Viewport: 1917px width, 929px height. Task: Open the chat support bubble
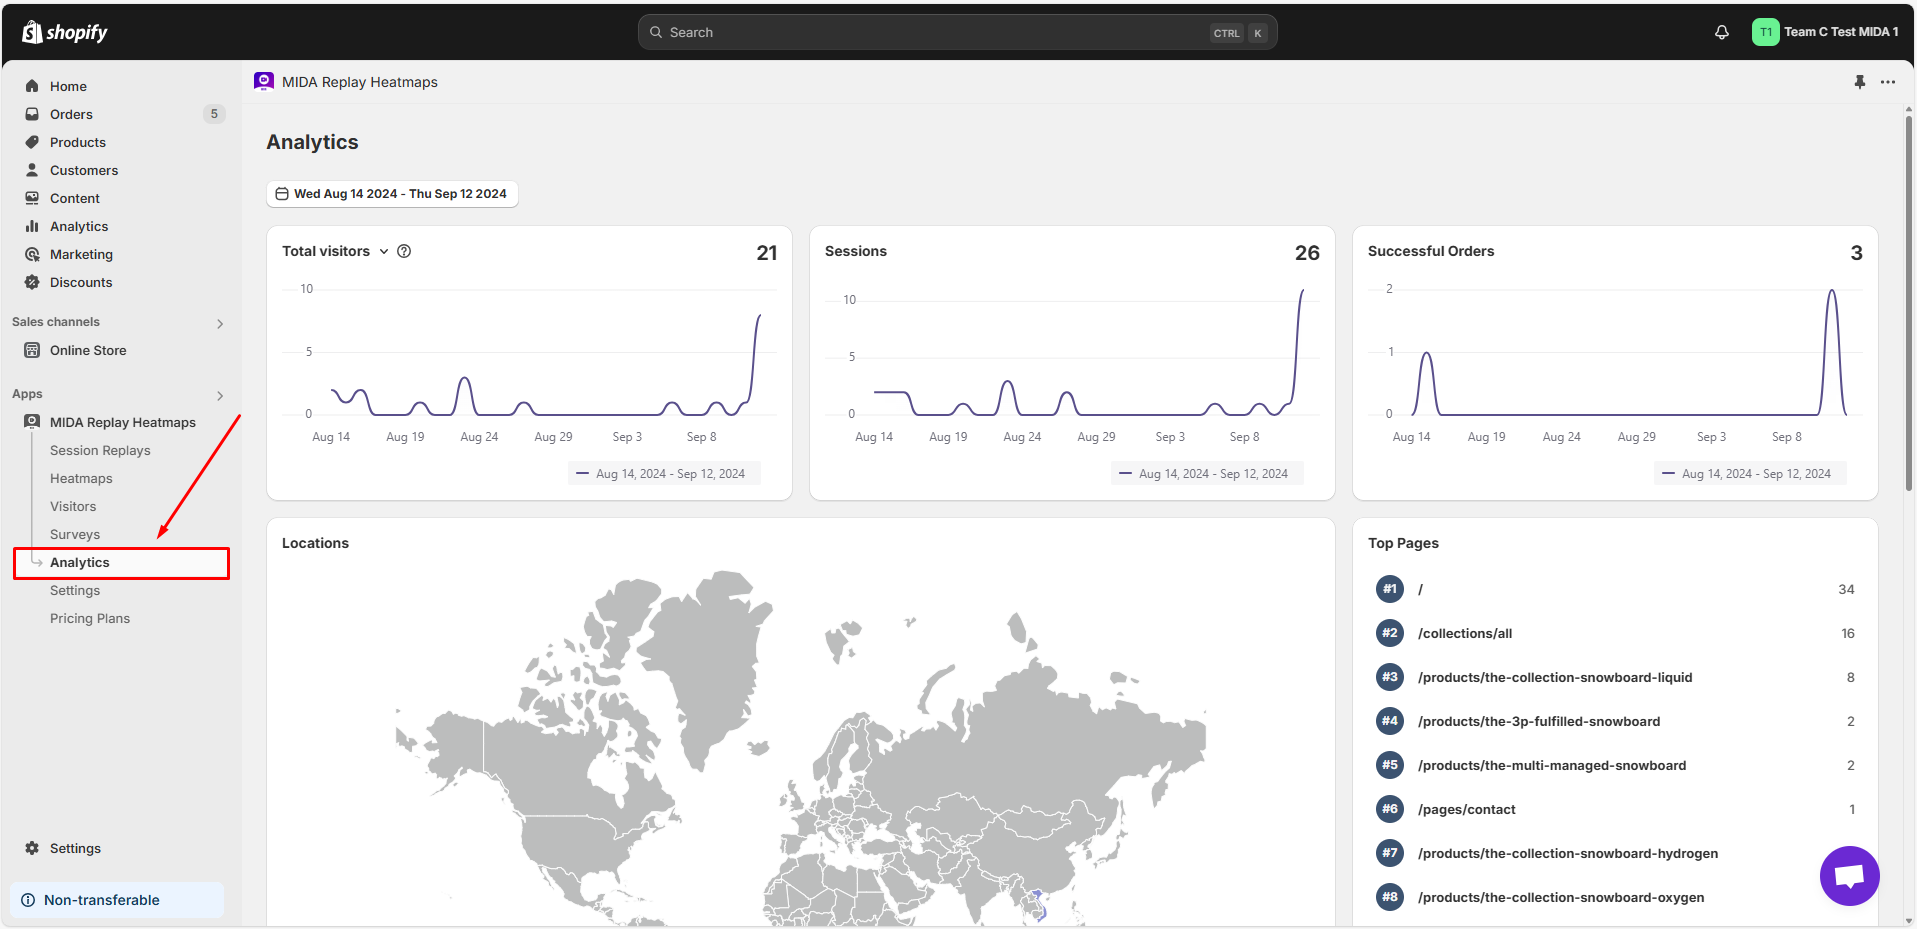click(x=1849, y=875)
